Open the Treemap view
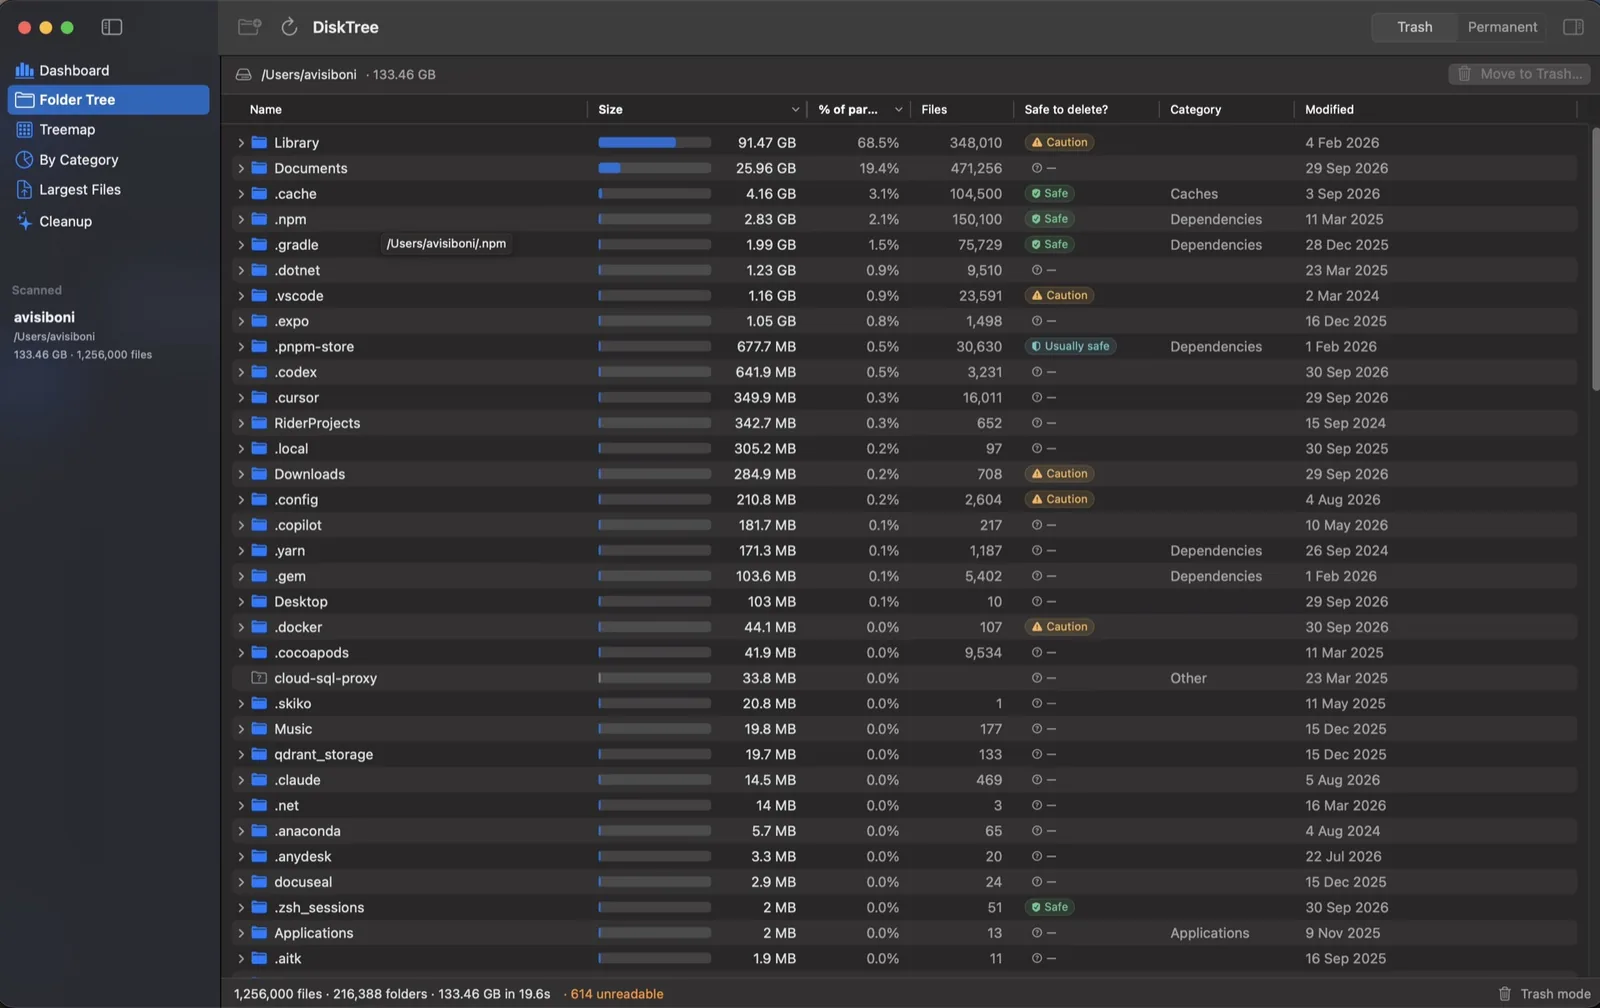Viewport: 1600px width, 1008px height. 108,129
